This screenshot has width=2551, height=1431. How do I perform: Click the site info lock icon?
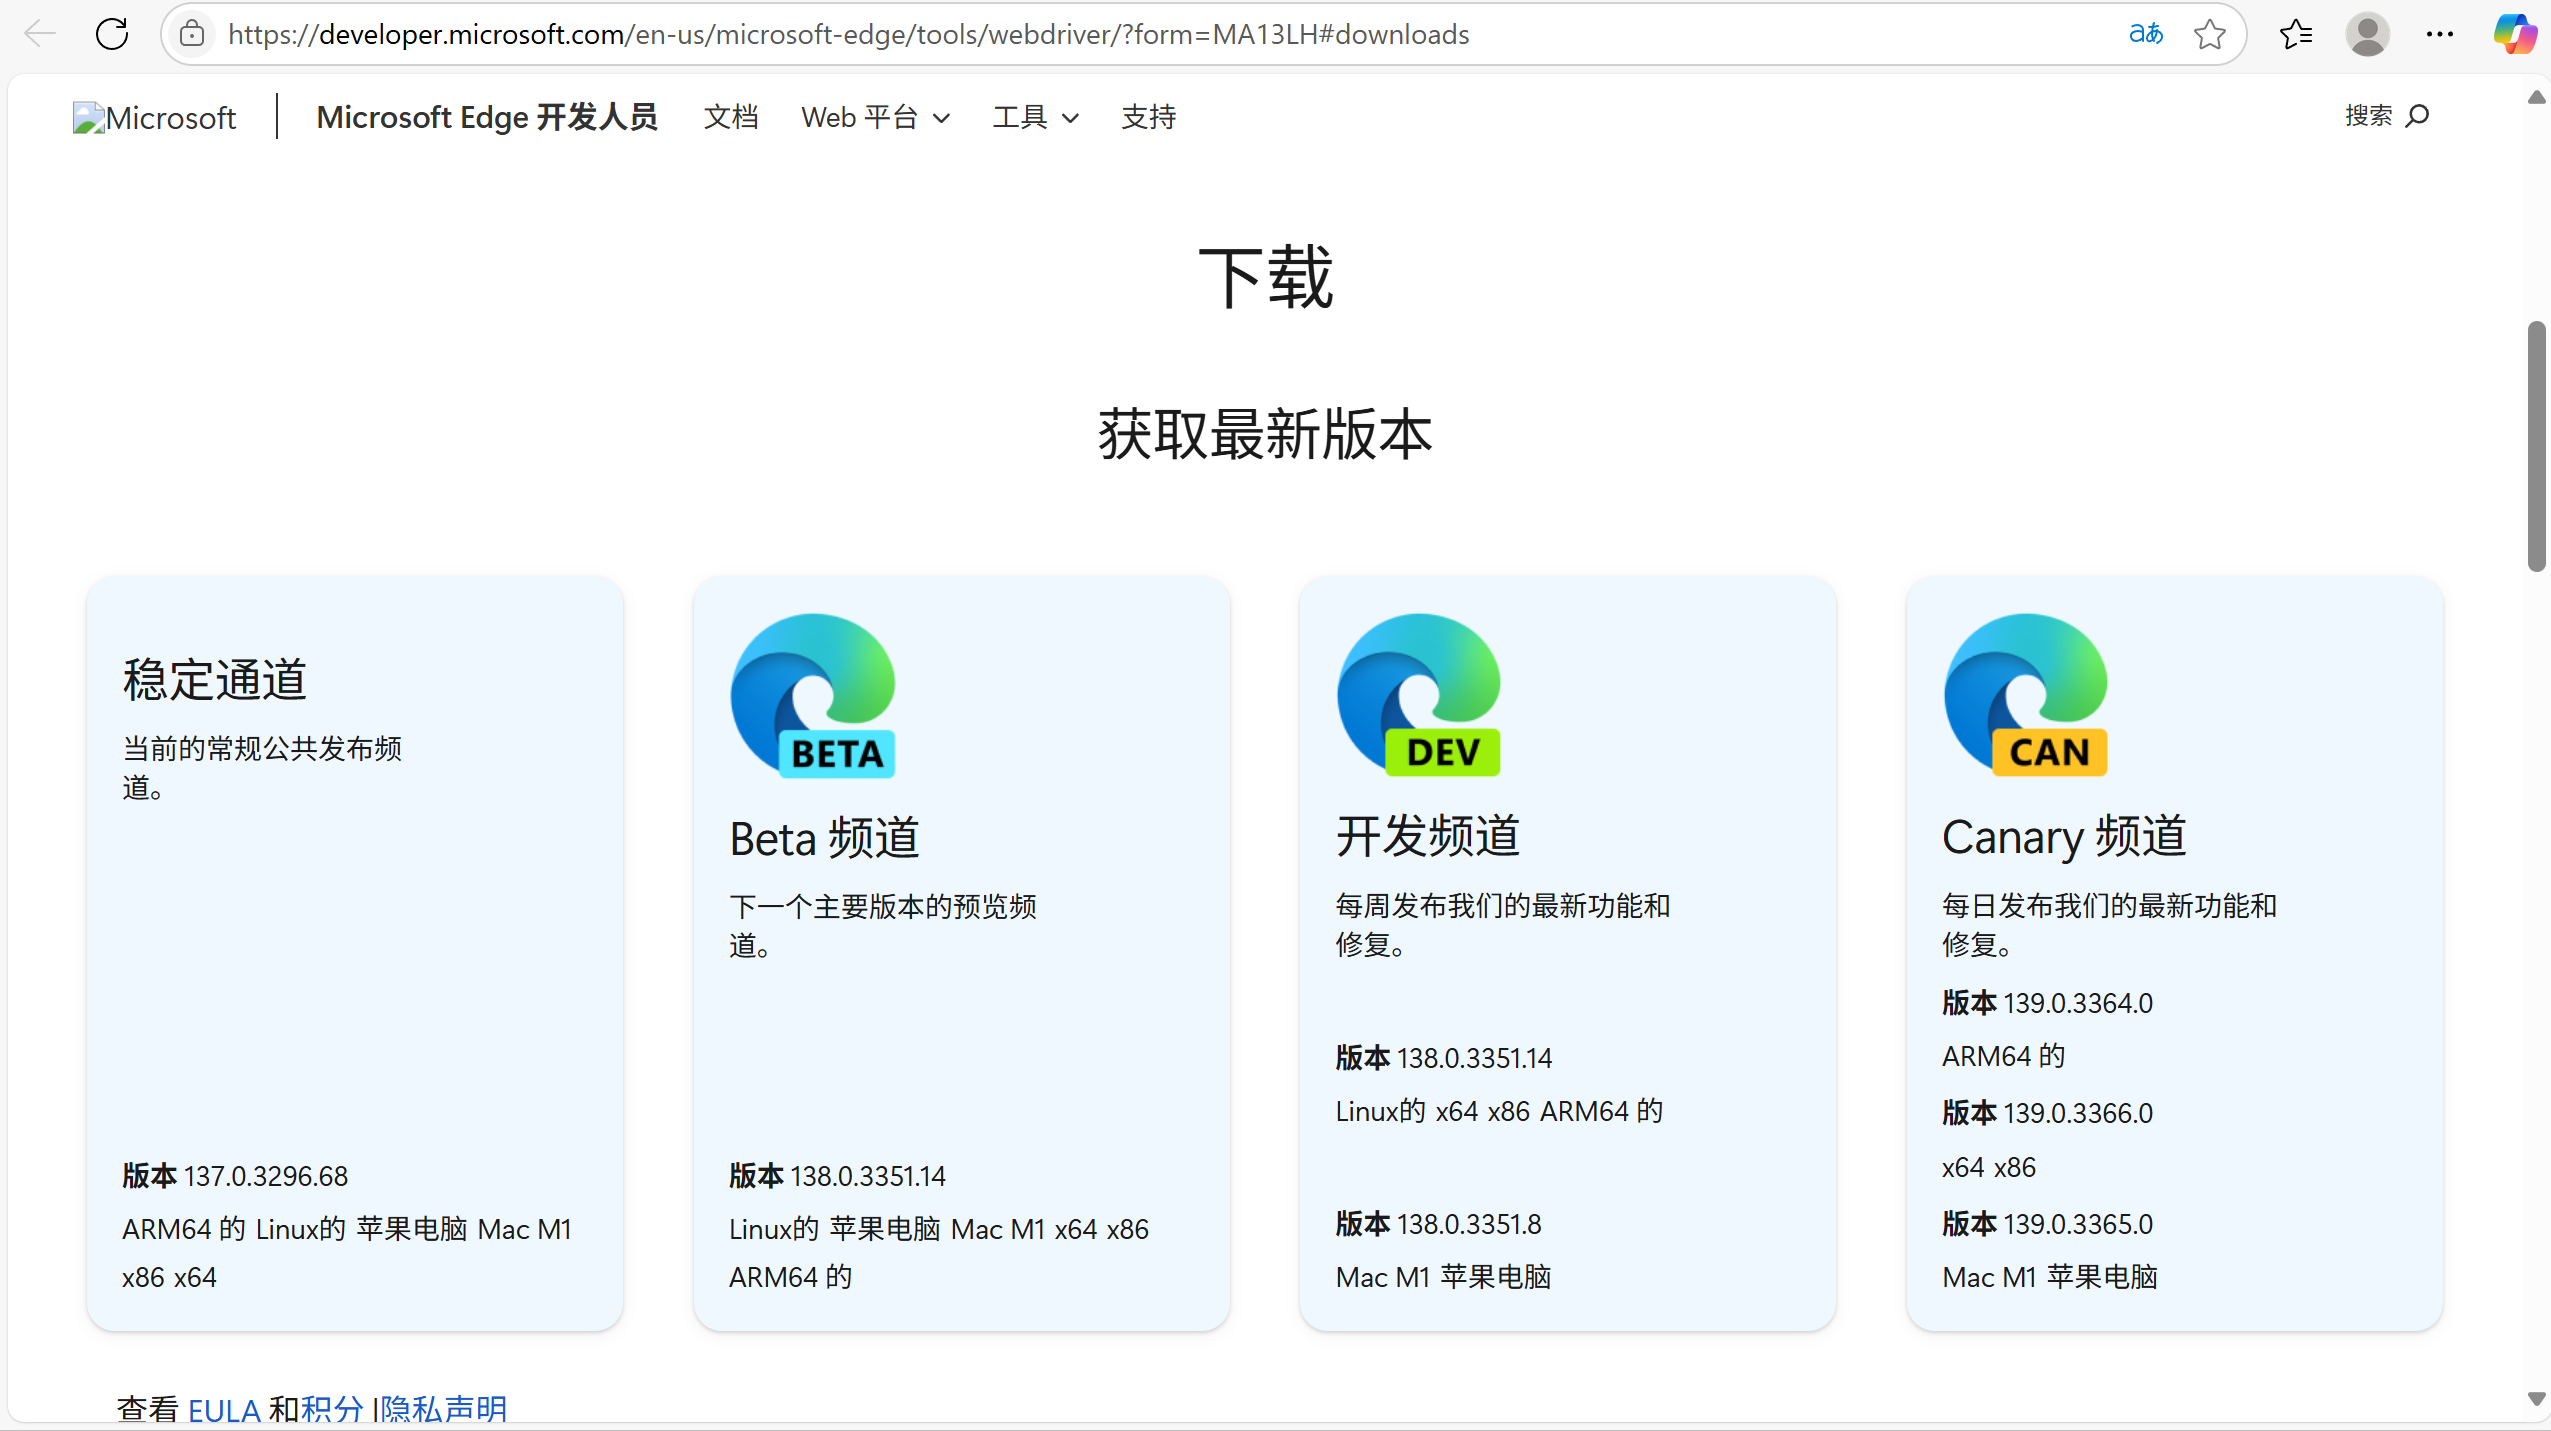click(x=192, y=34)
